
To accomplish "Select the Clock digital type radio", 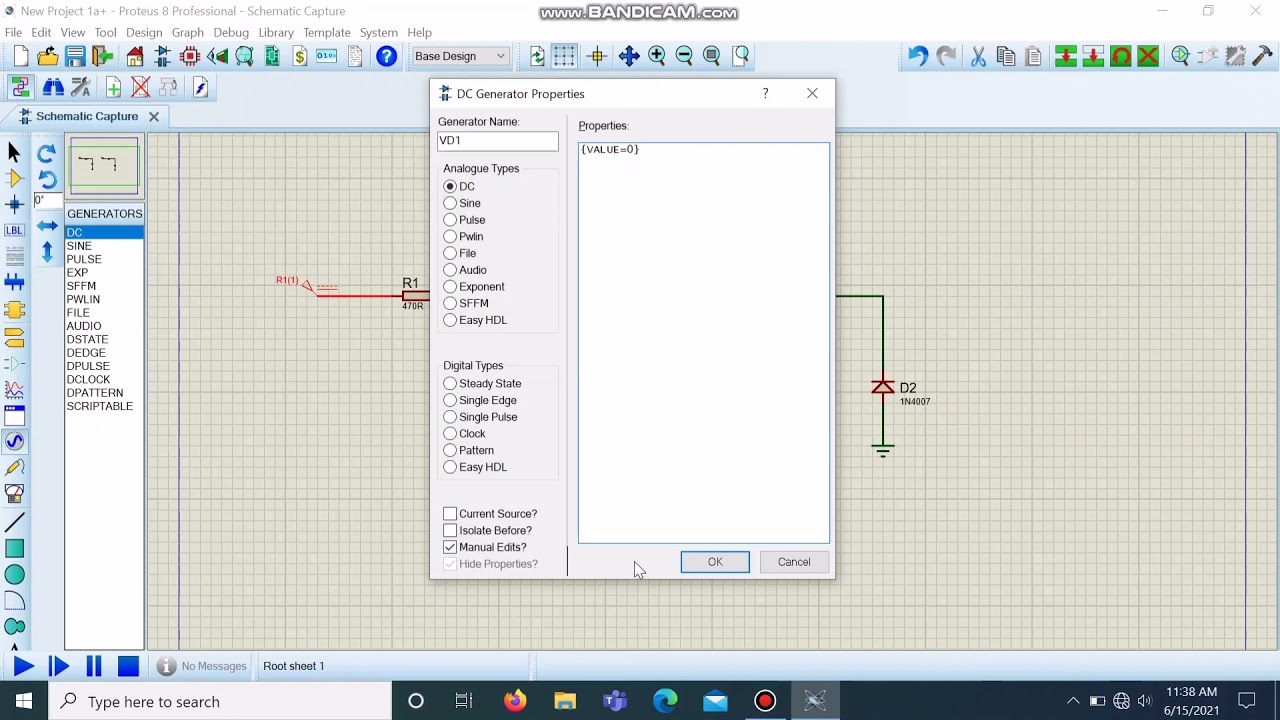I will 450,434.
